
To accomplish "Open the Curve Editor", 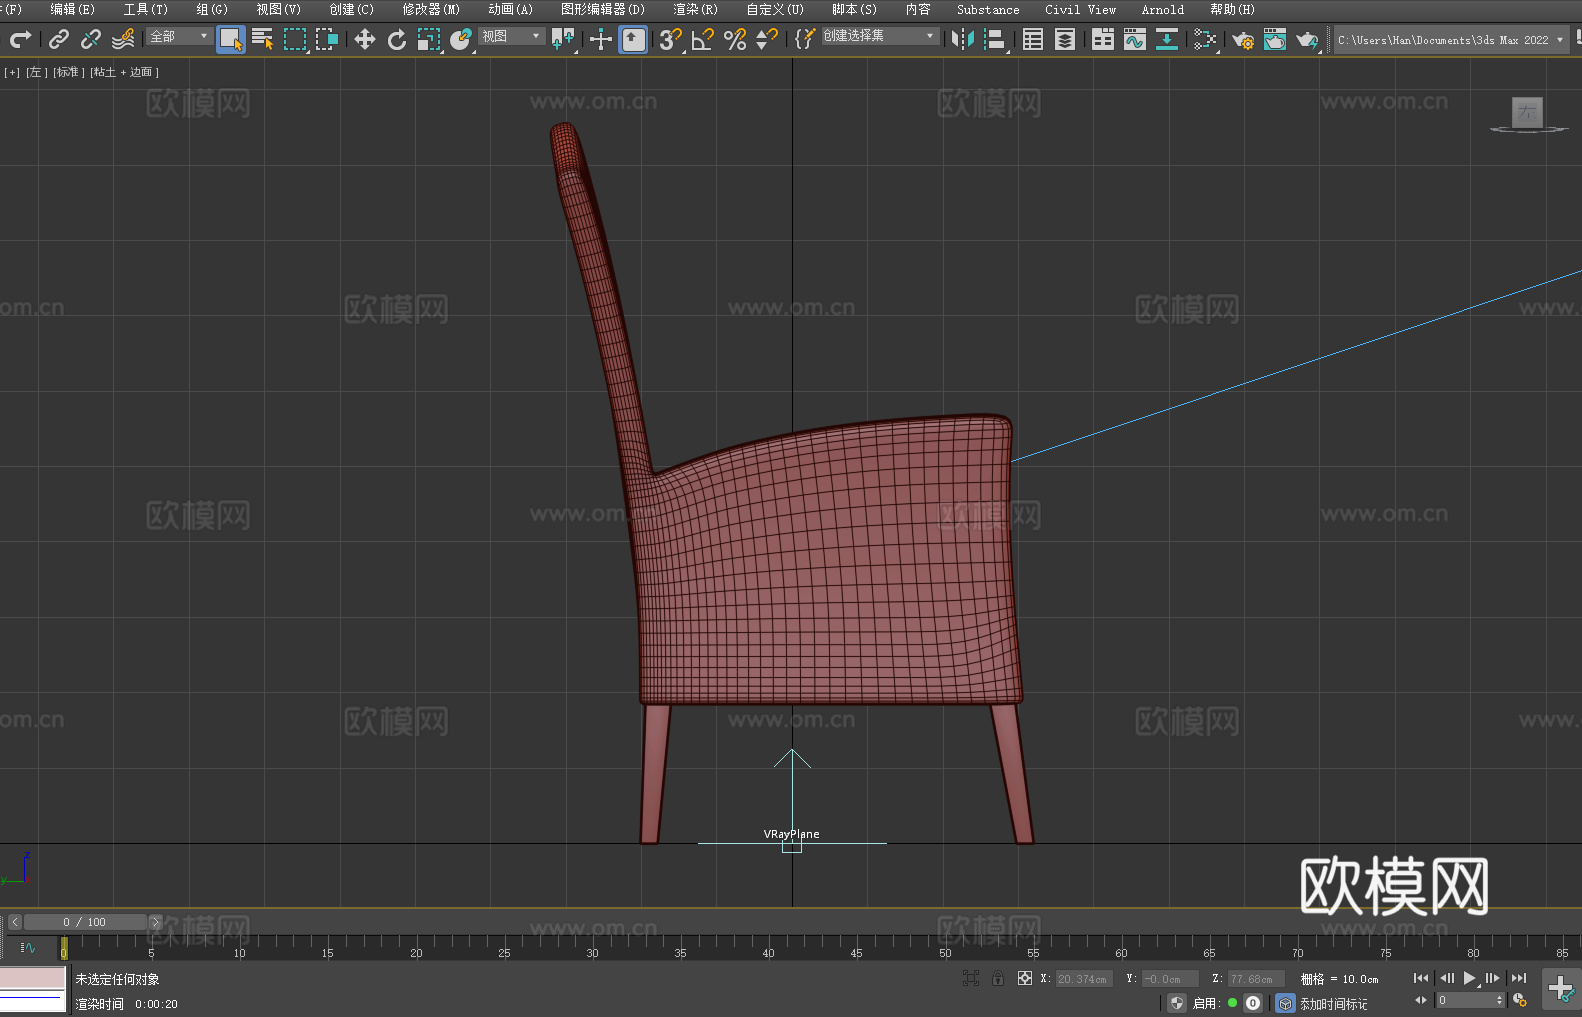I will click(1135, 39).
